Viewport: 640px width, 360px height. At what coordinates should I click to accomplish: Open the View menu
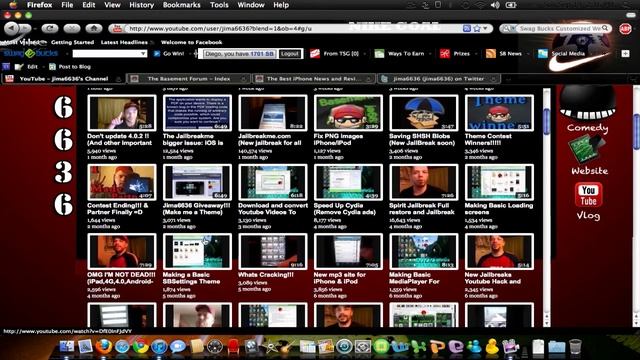pos(112,5)
